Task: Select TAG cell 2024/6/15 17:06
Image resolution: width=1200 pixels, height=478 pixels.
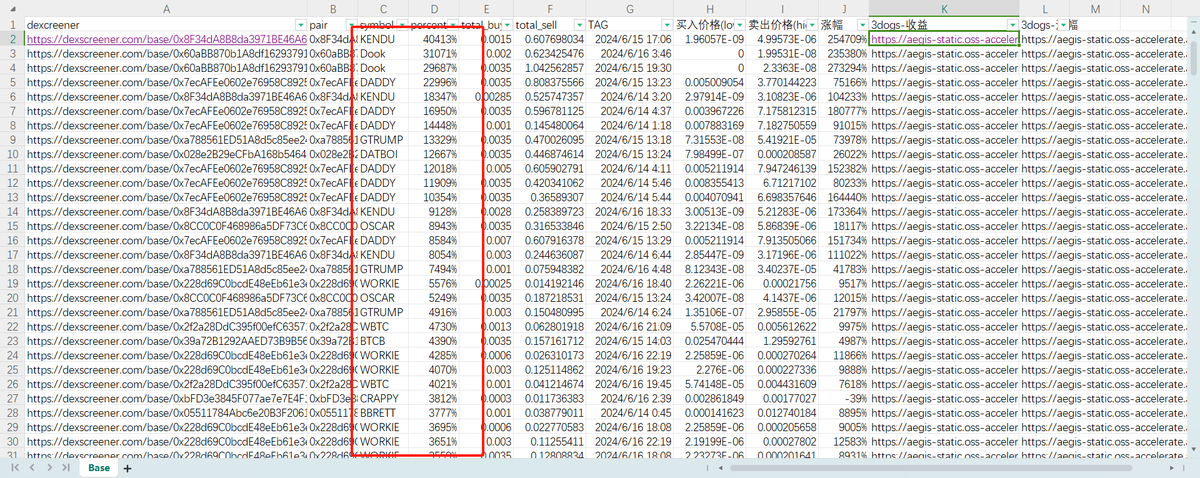Action: point(630,39)
